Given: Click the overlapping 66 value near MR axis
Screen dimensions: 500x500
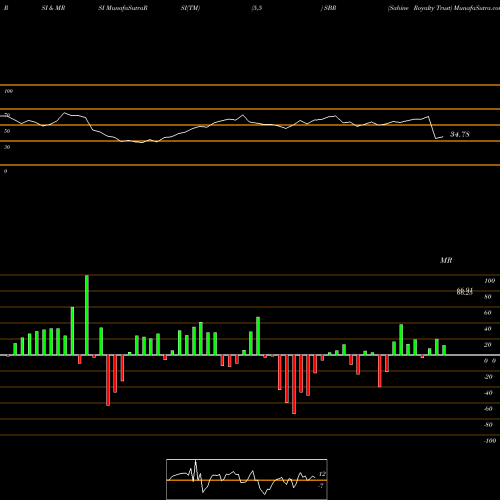Looking at the screenshot, I should tap(465, 292).
